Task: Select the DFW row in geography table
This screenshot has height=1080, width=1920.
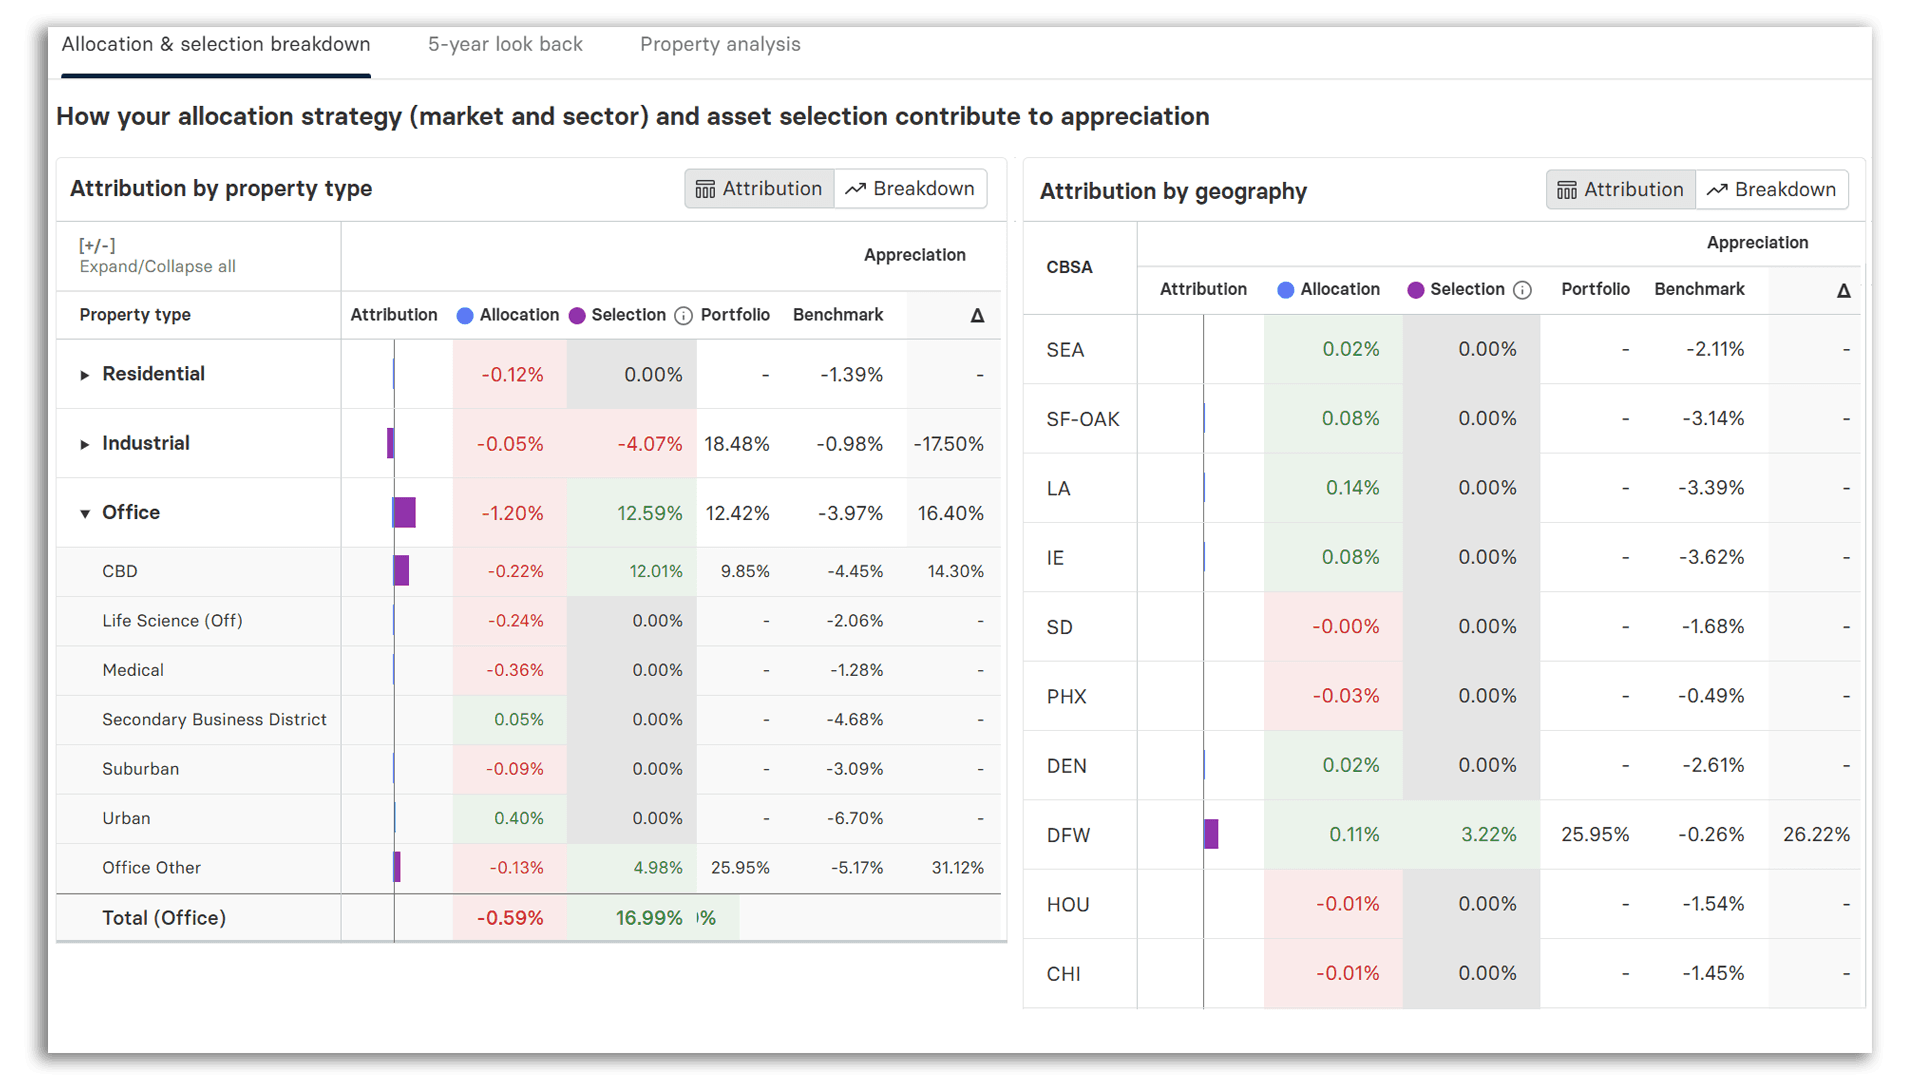Action: tap(1068, 834)
